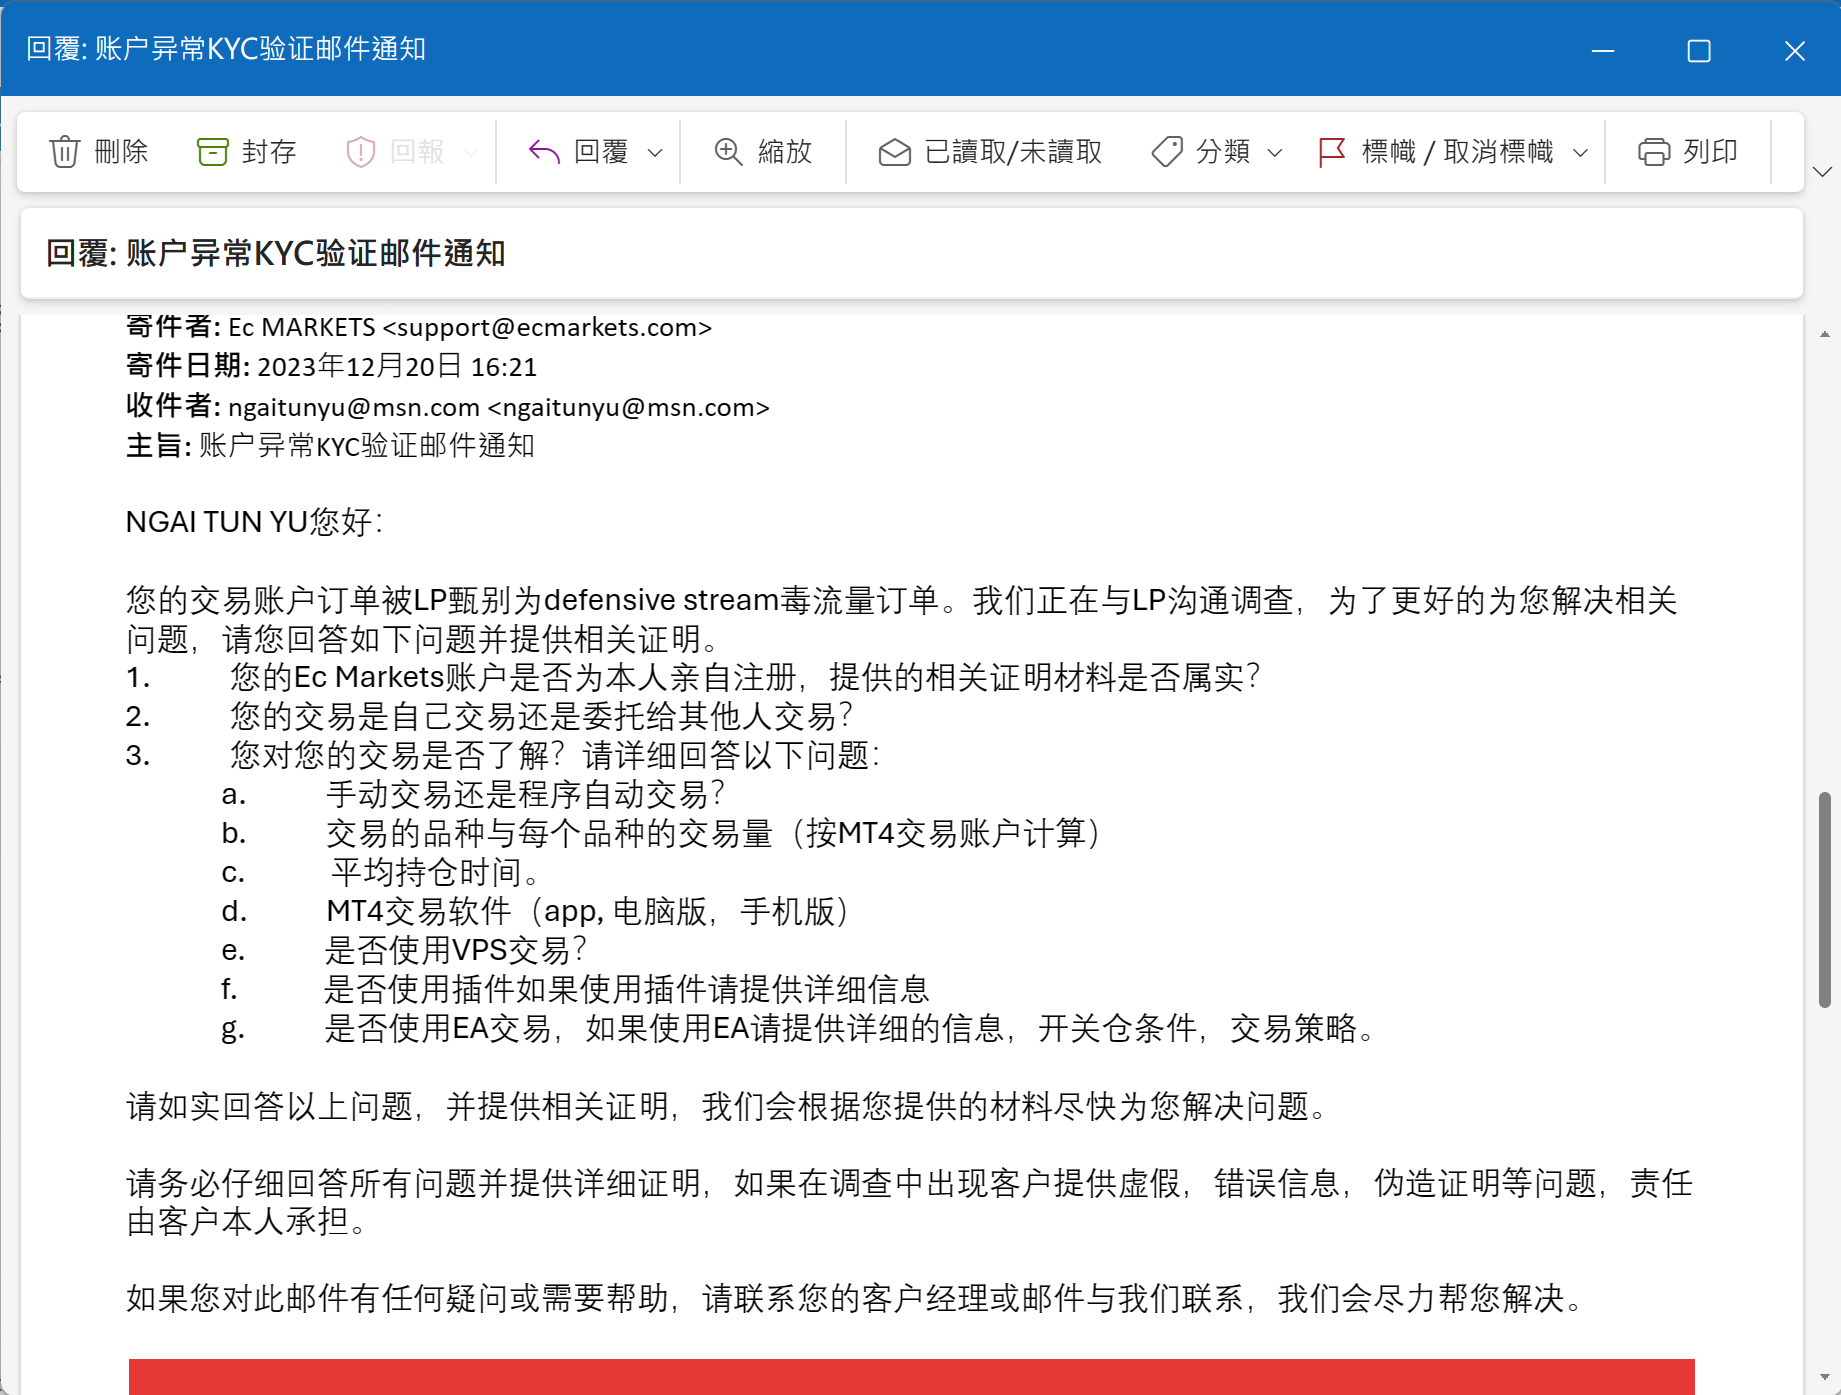Click the Print printer icon
The height and width of the screenshot is (1395, 1841).
tap(1653, 152)
